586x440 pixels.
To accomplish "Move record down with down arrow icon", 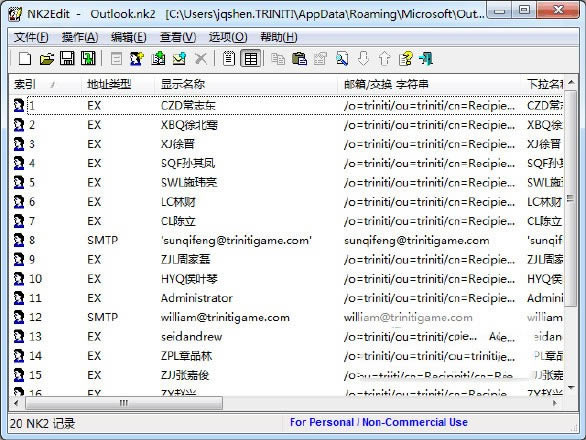I will (x=363, y=59).
